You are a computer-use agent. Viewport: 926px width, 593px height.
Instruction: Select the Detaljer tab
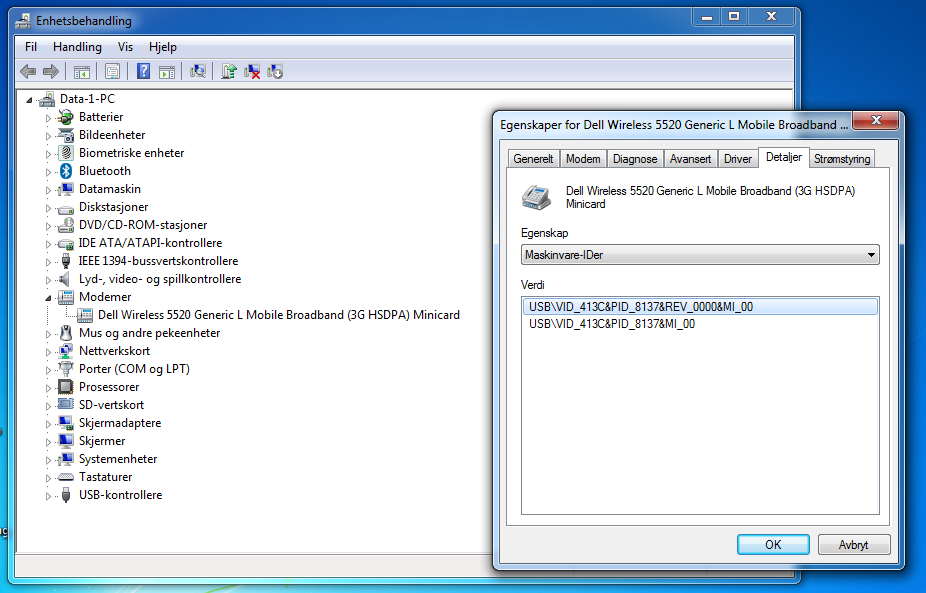[784, 157]
